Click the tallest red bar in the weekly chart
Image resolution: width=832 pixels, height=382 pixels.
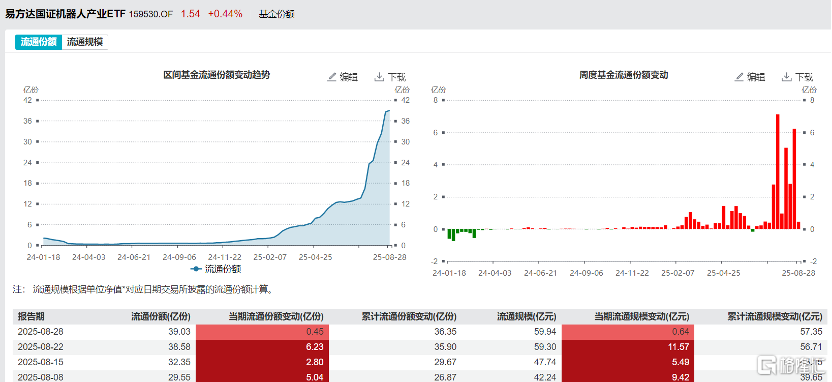(x=777, y=171)
